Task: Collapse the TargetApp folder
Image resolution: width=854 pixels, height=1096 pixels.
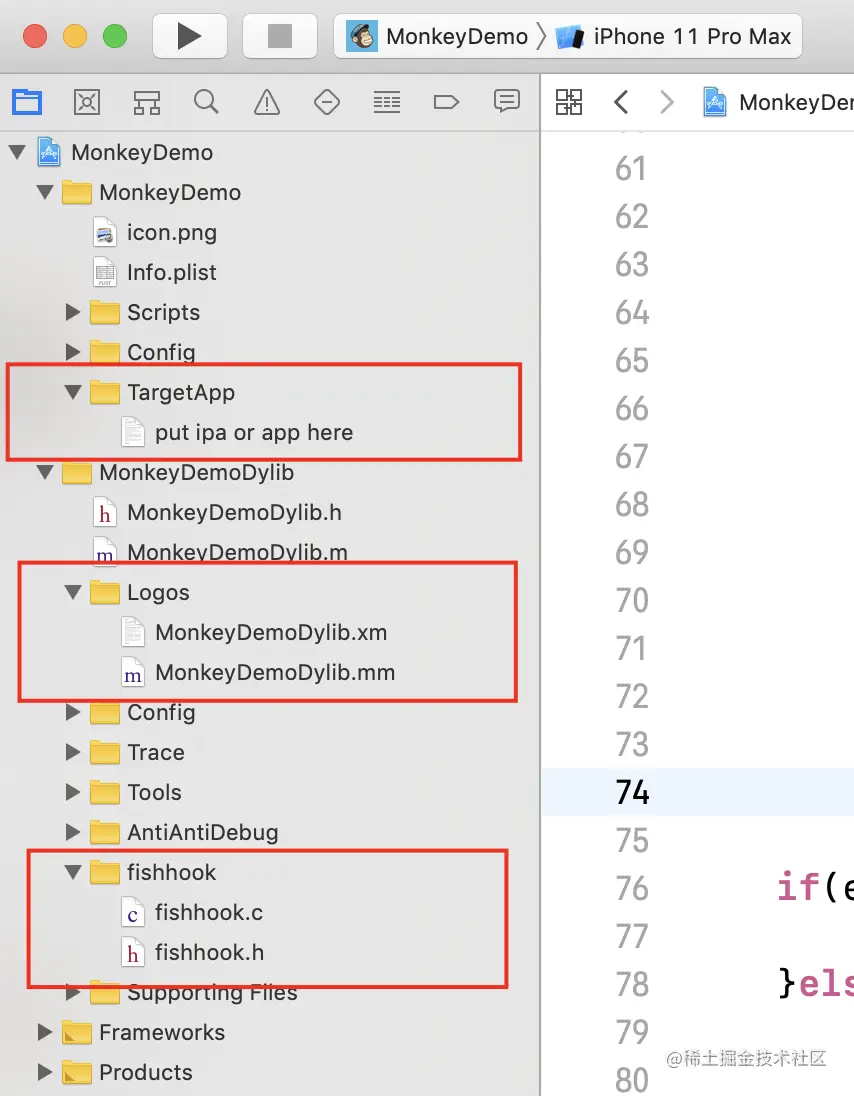Action: (x=73, y=392)
